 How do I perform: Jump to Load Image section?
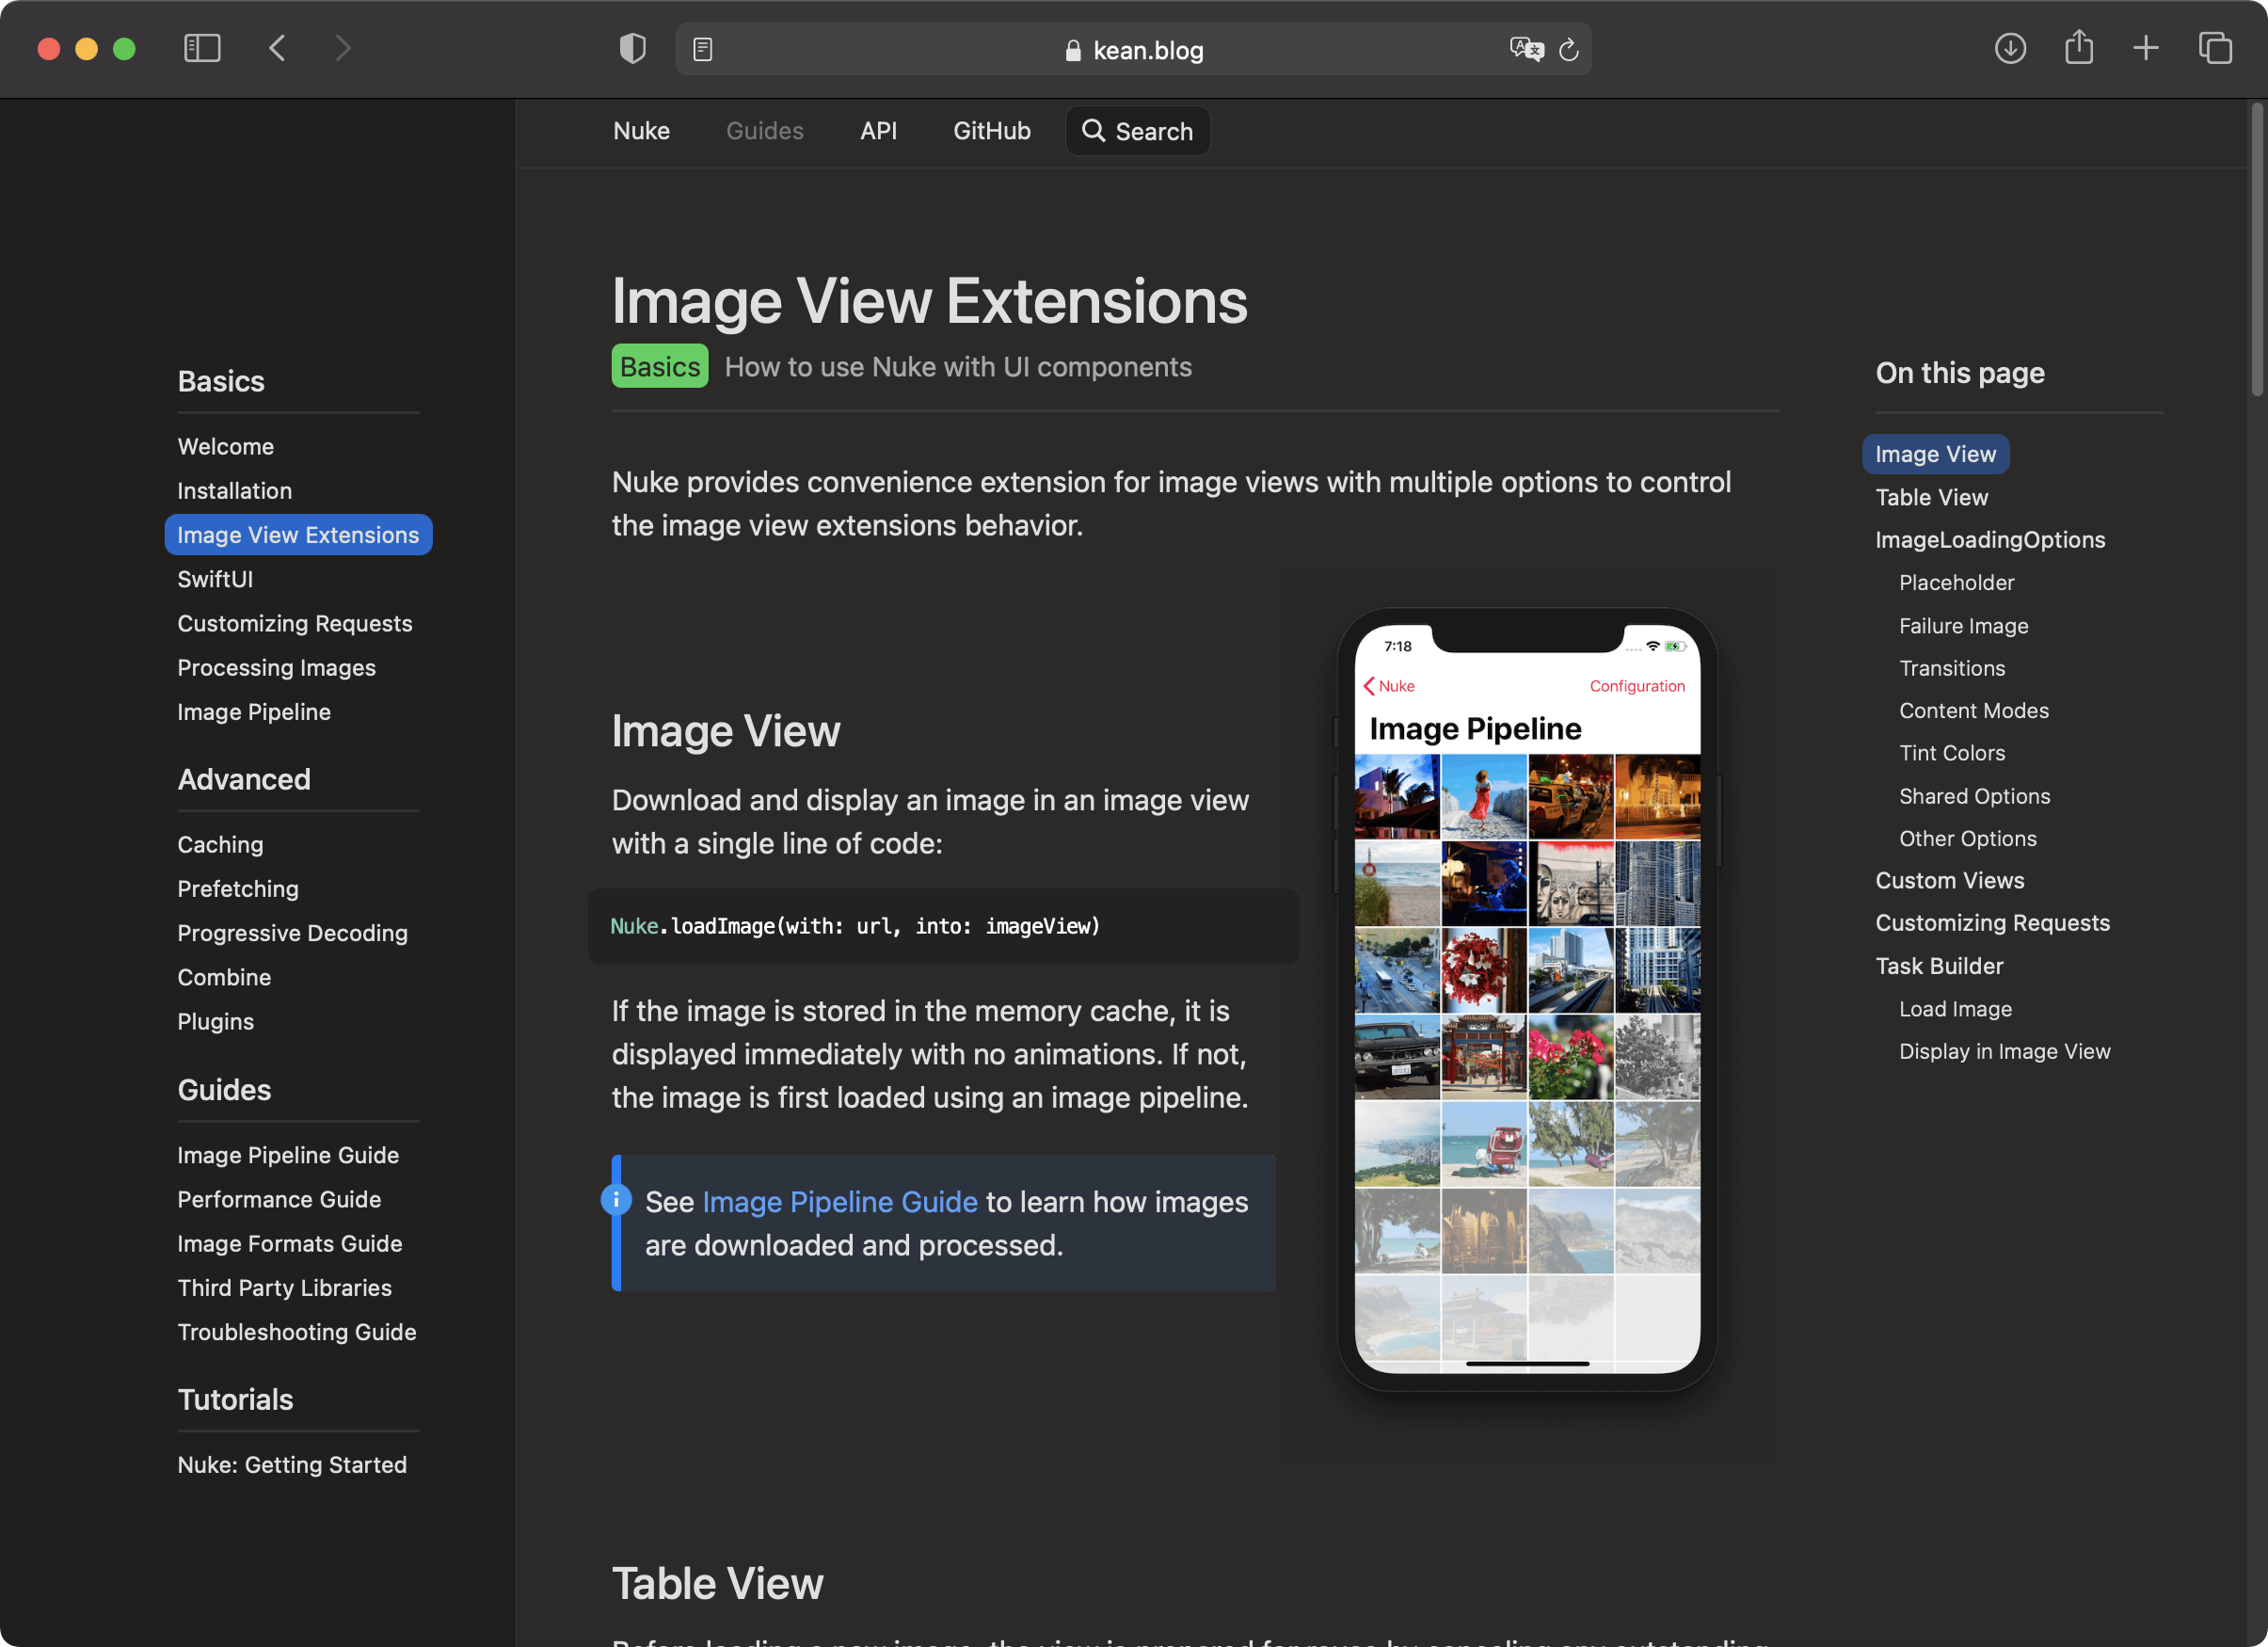1955,1009
